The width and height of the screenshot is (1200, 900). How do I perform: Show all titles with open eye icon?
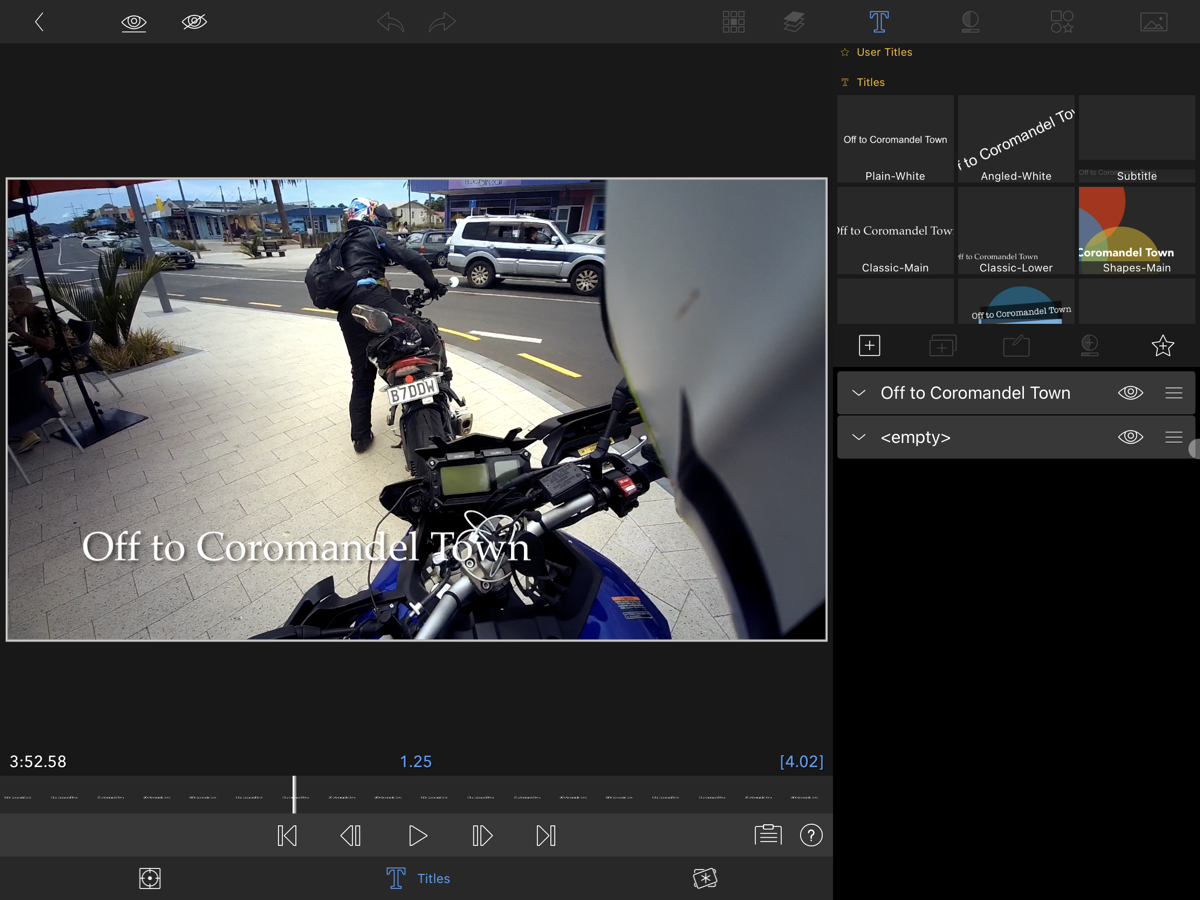point(134,22)
